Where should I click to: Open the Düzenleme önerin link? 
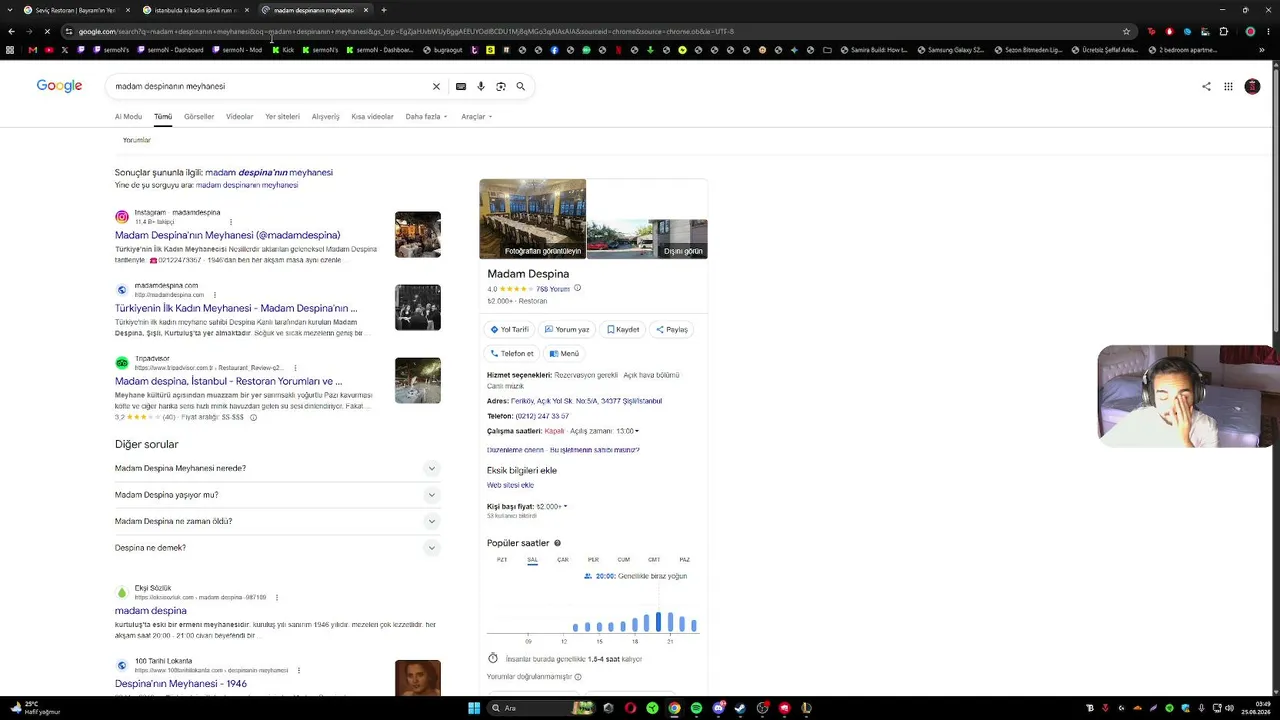point(515,450)
